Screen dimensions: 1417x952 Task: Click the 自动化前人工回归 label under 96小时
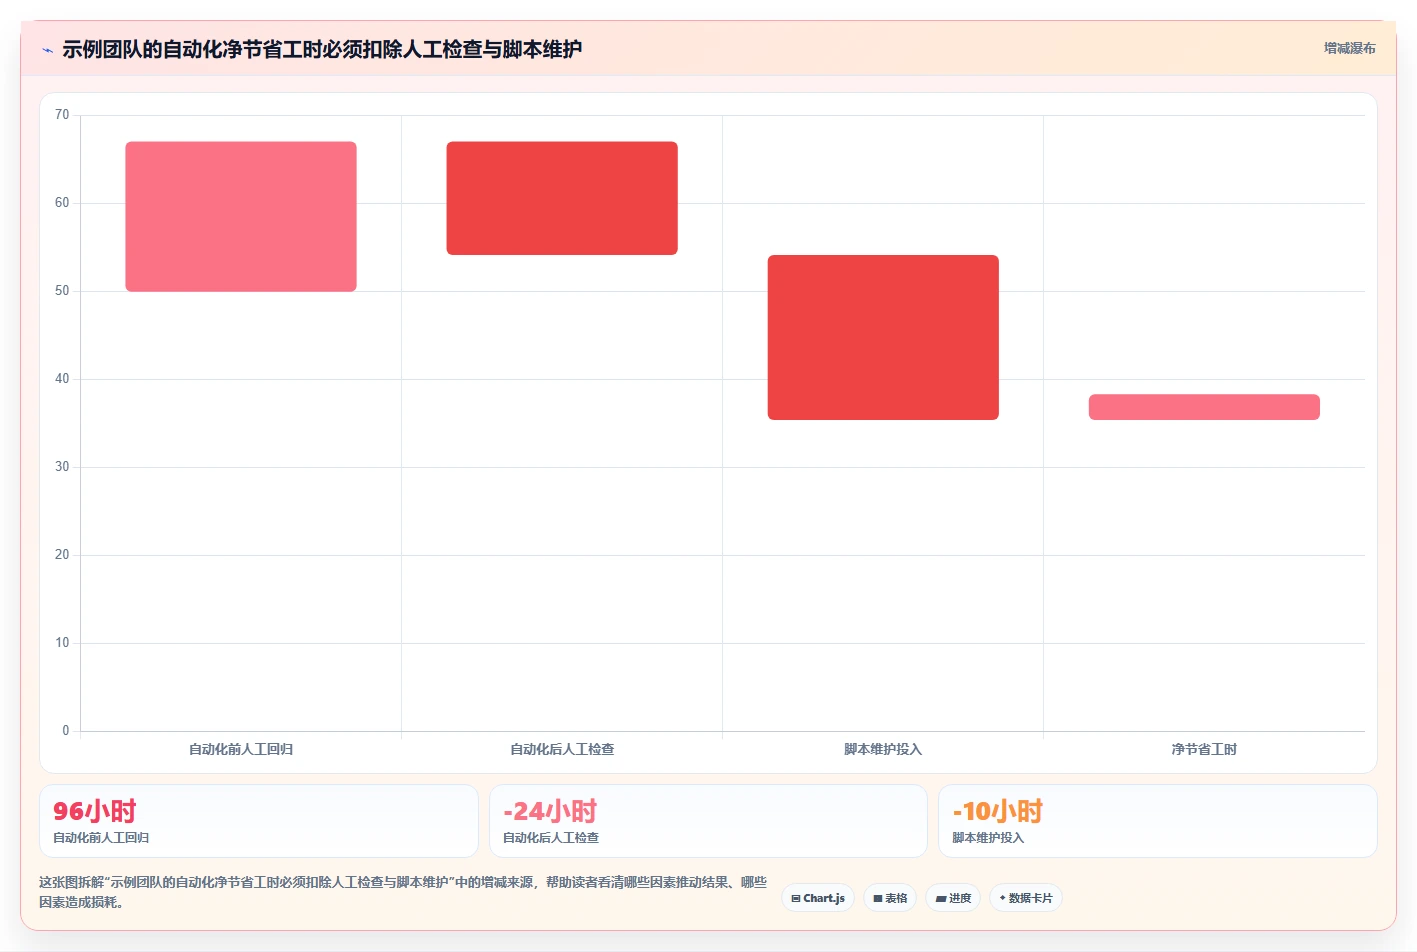[101, 838]
